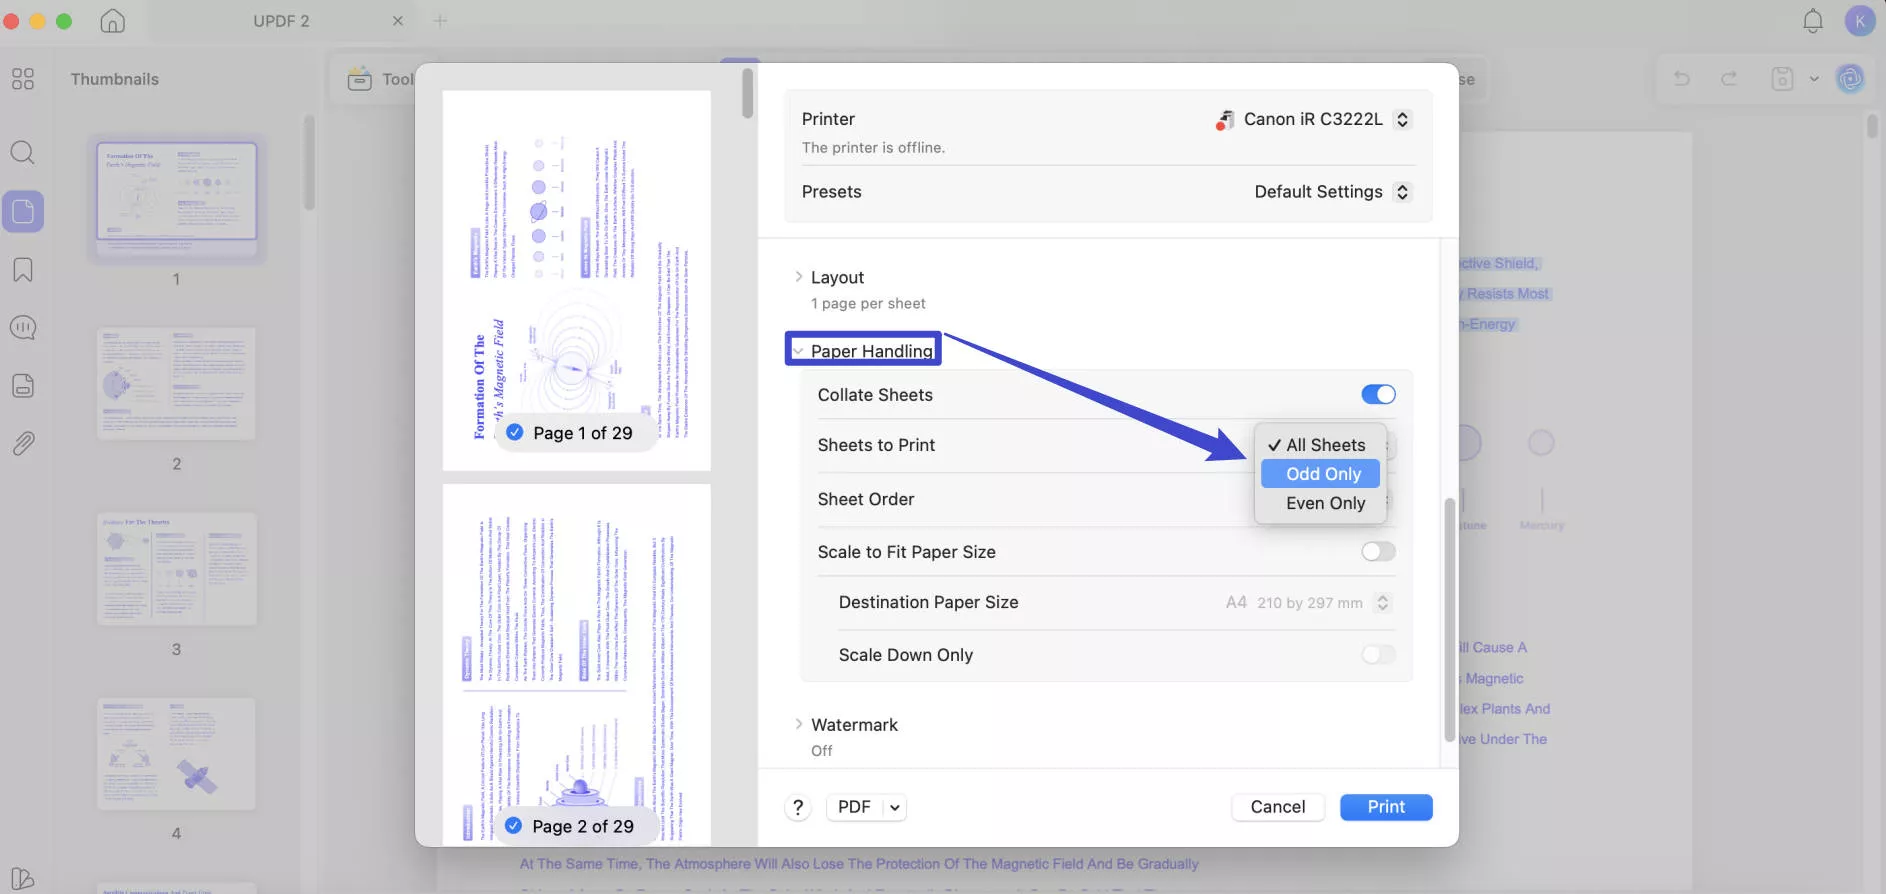Click the redo arrow icon
Image resolution: width=1886 pixels, height=894 pixels.
click(1729, 79)
